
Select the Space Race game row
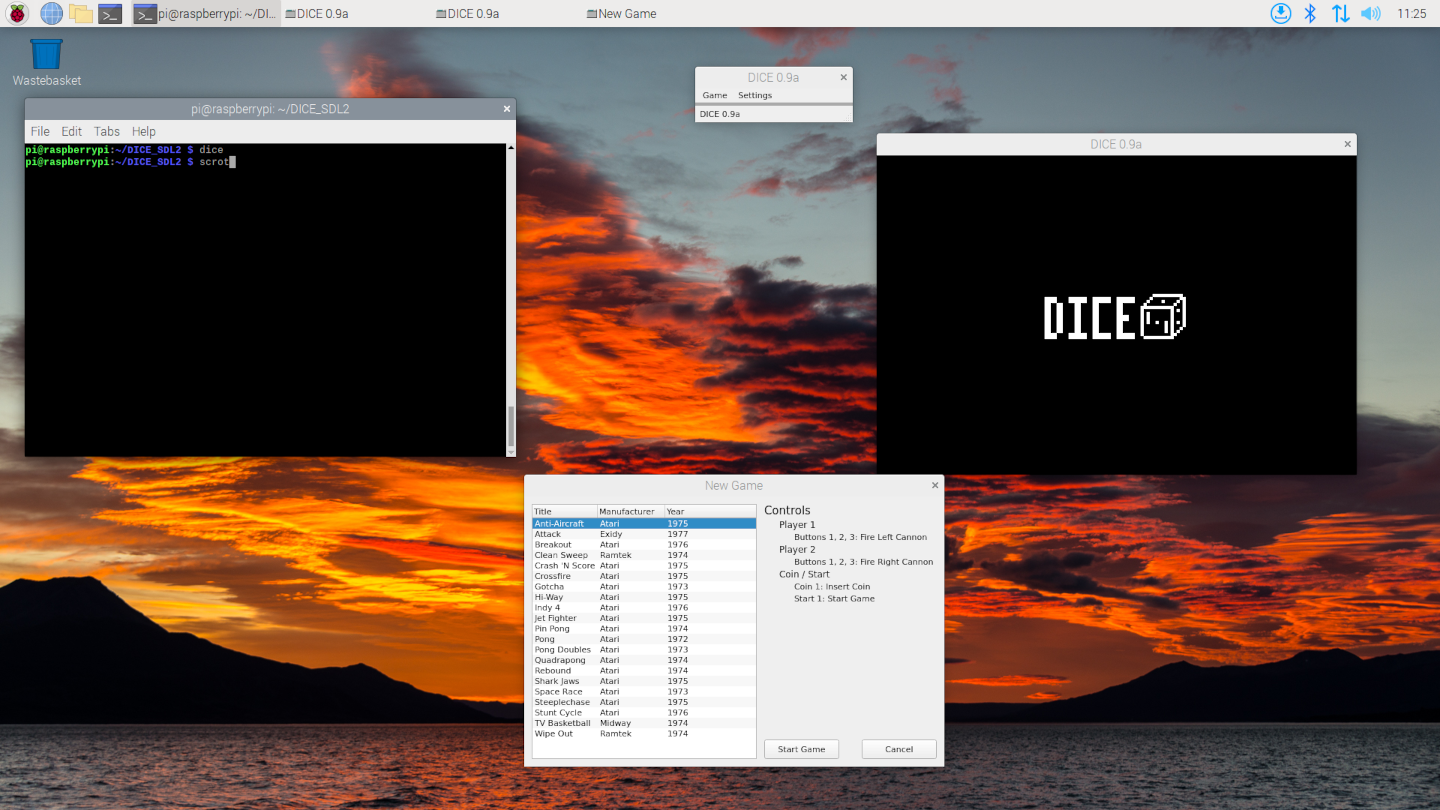coord(644,691)
